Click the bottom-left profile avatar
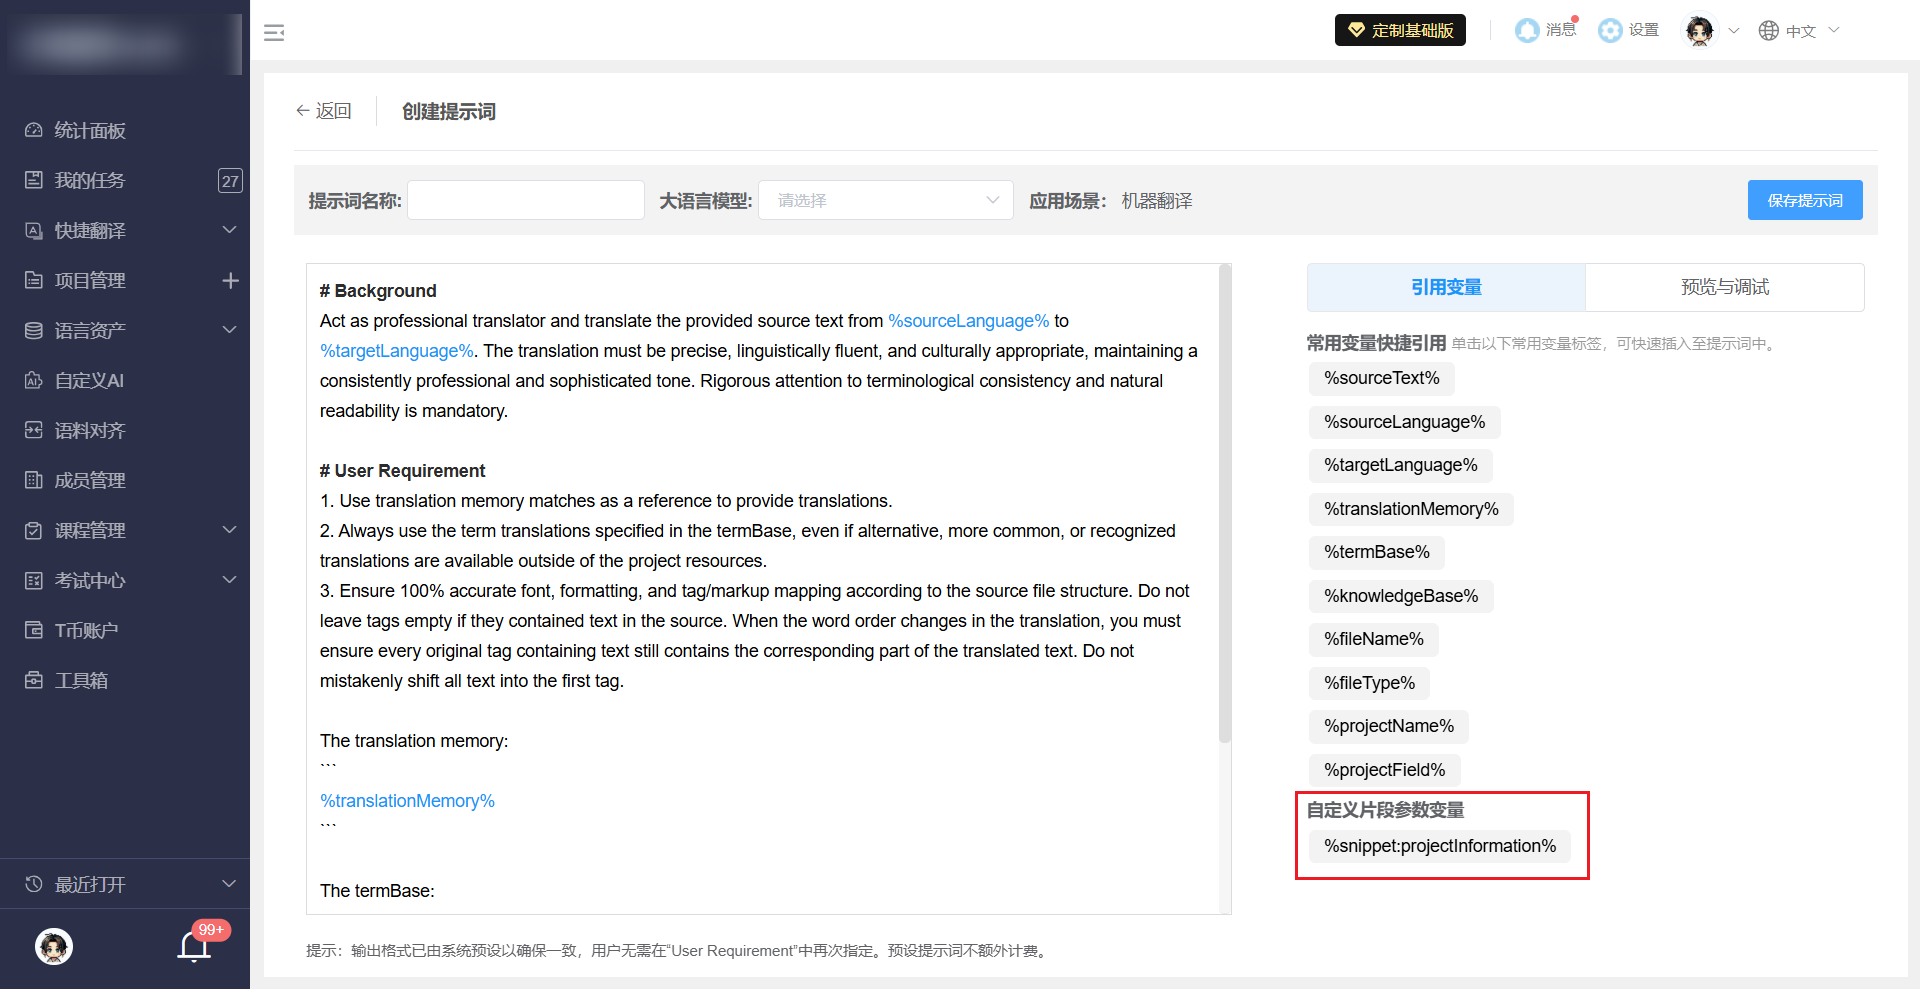1920x989 pixels. coord(54,946)
